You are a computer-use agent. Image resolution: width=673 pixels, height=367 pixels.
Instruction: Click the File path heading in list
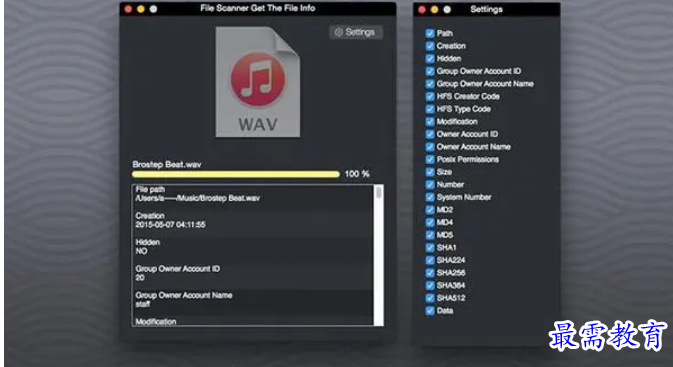click(150, 189)
